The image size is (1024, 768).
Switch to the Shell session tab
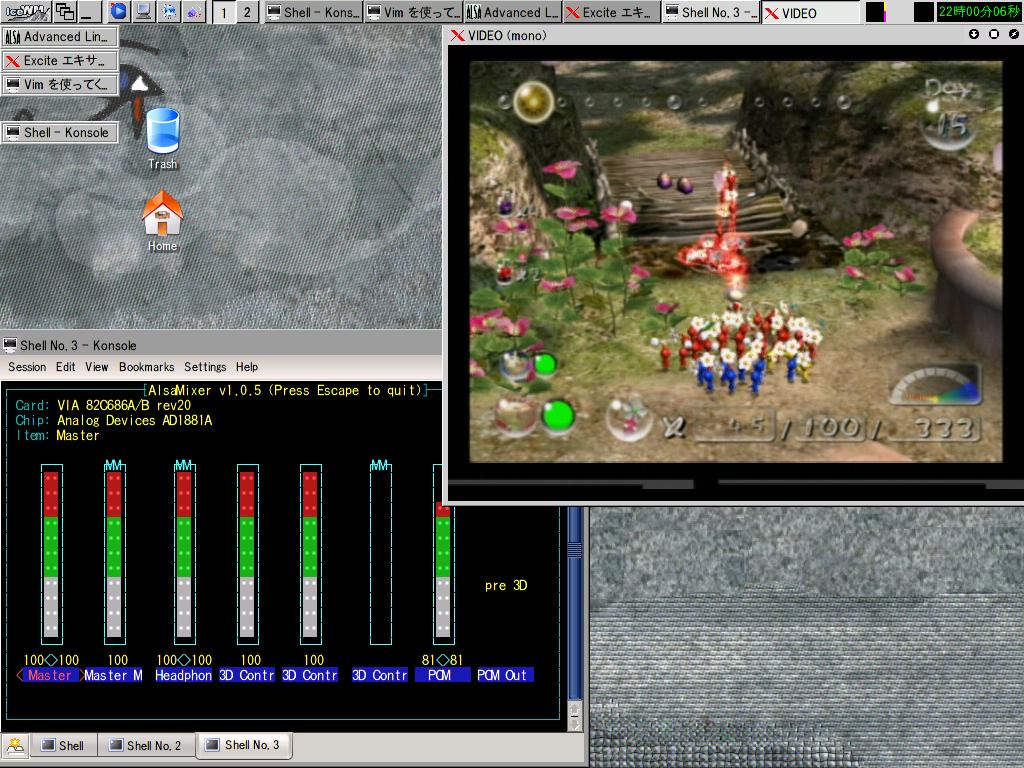(x=63, y=746)
